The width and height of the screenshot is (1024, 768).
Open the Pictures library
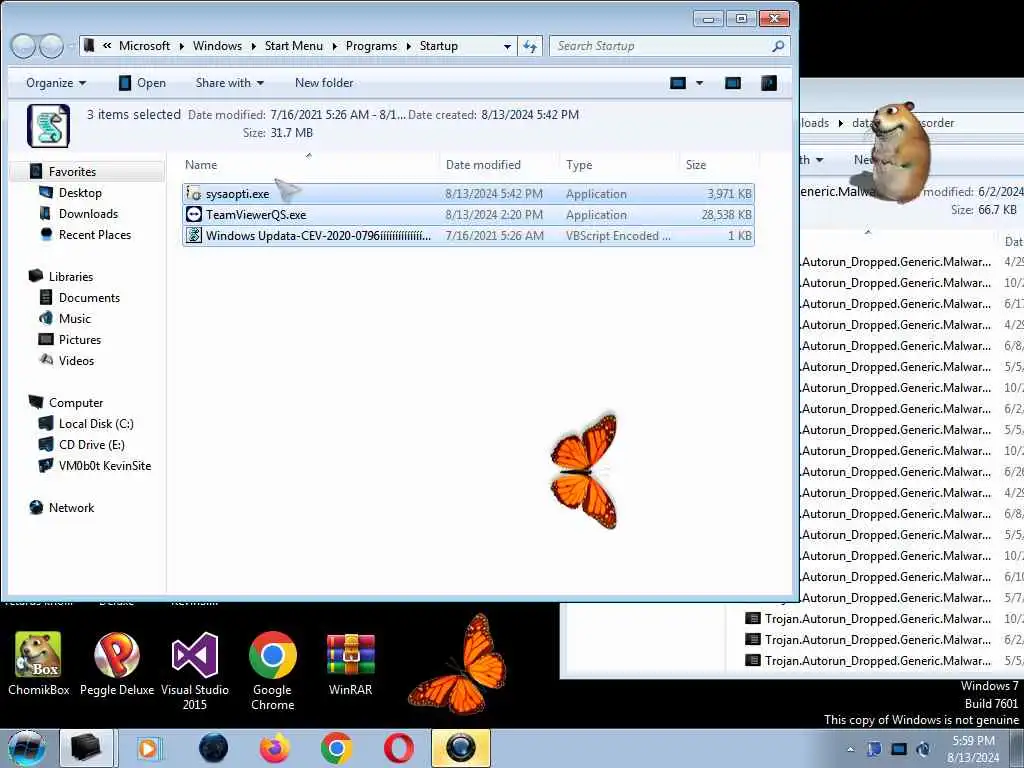click(80, 340)
